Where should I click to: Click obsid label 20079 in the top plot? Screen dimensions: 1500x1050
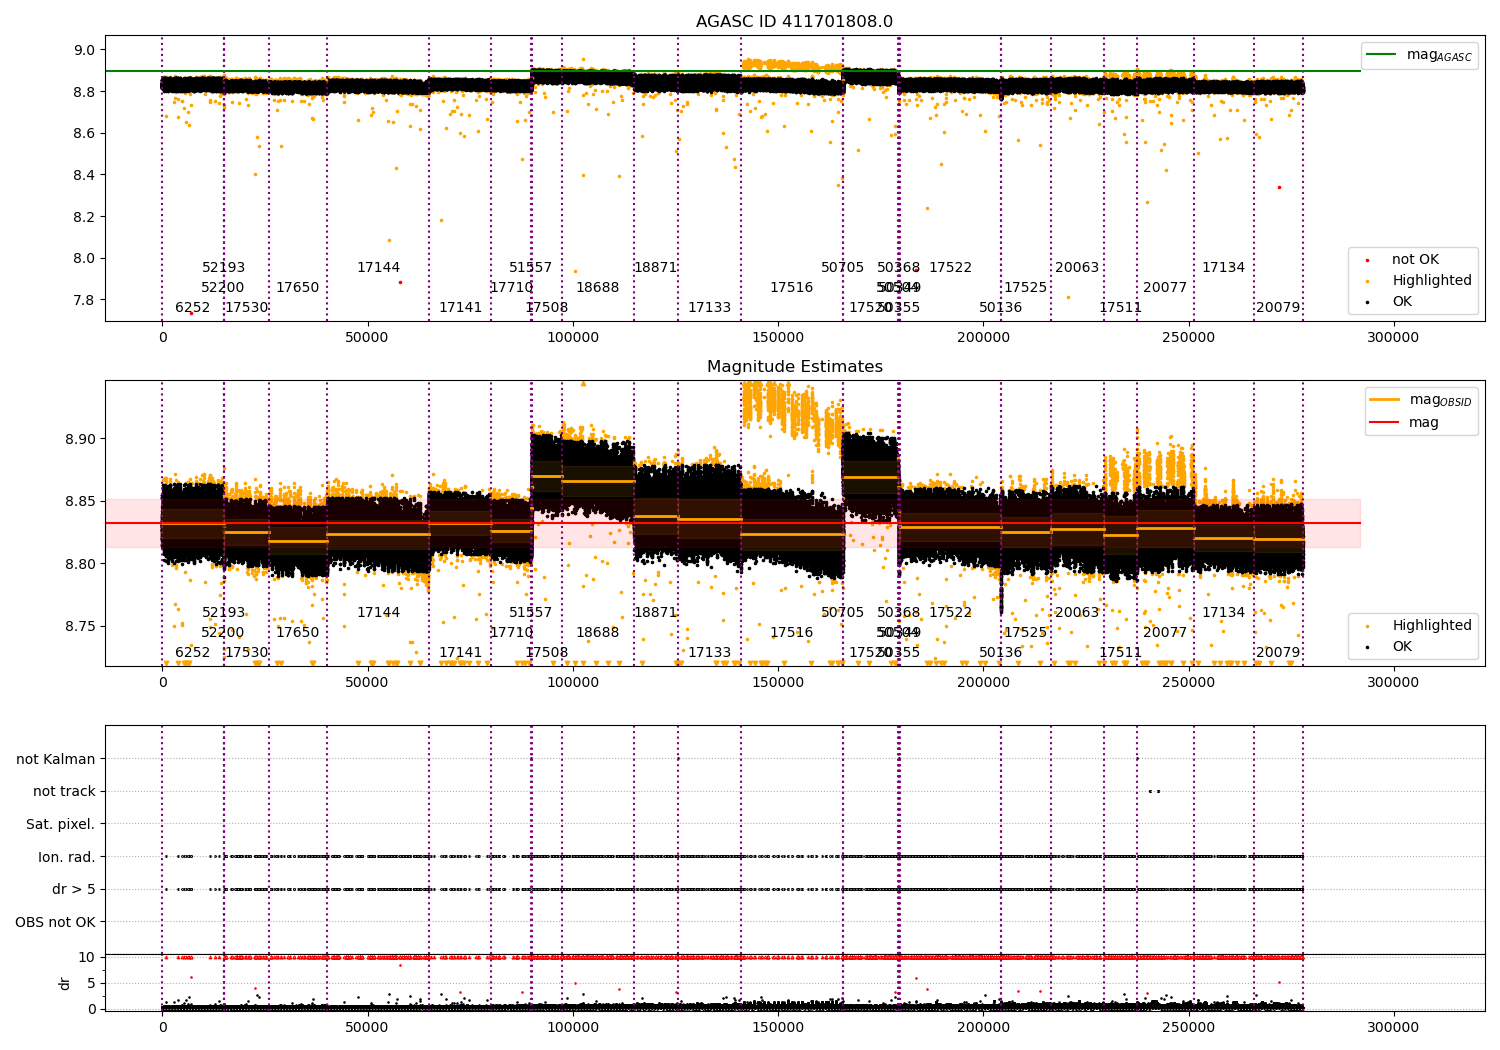[x=1278, y=308]
